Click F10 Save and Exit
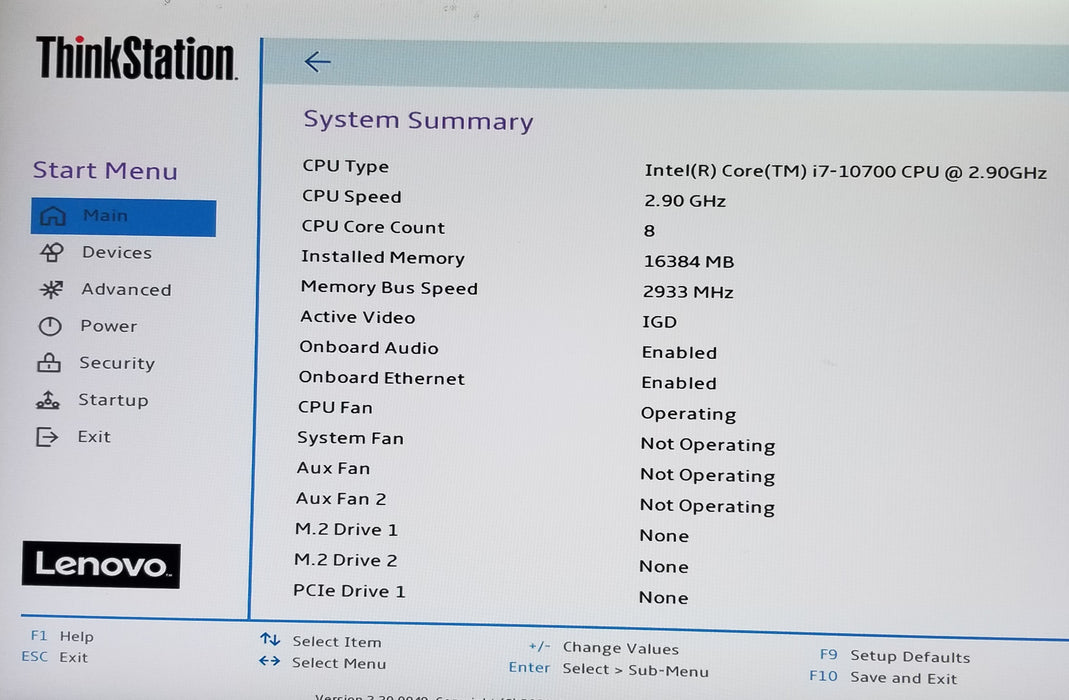The height and width of the screenshot is (700, 1069). coord(883,678)
